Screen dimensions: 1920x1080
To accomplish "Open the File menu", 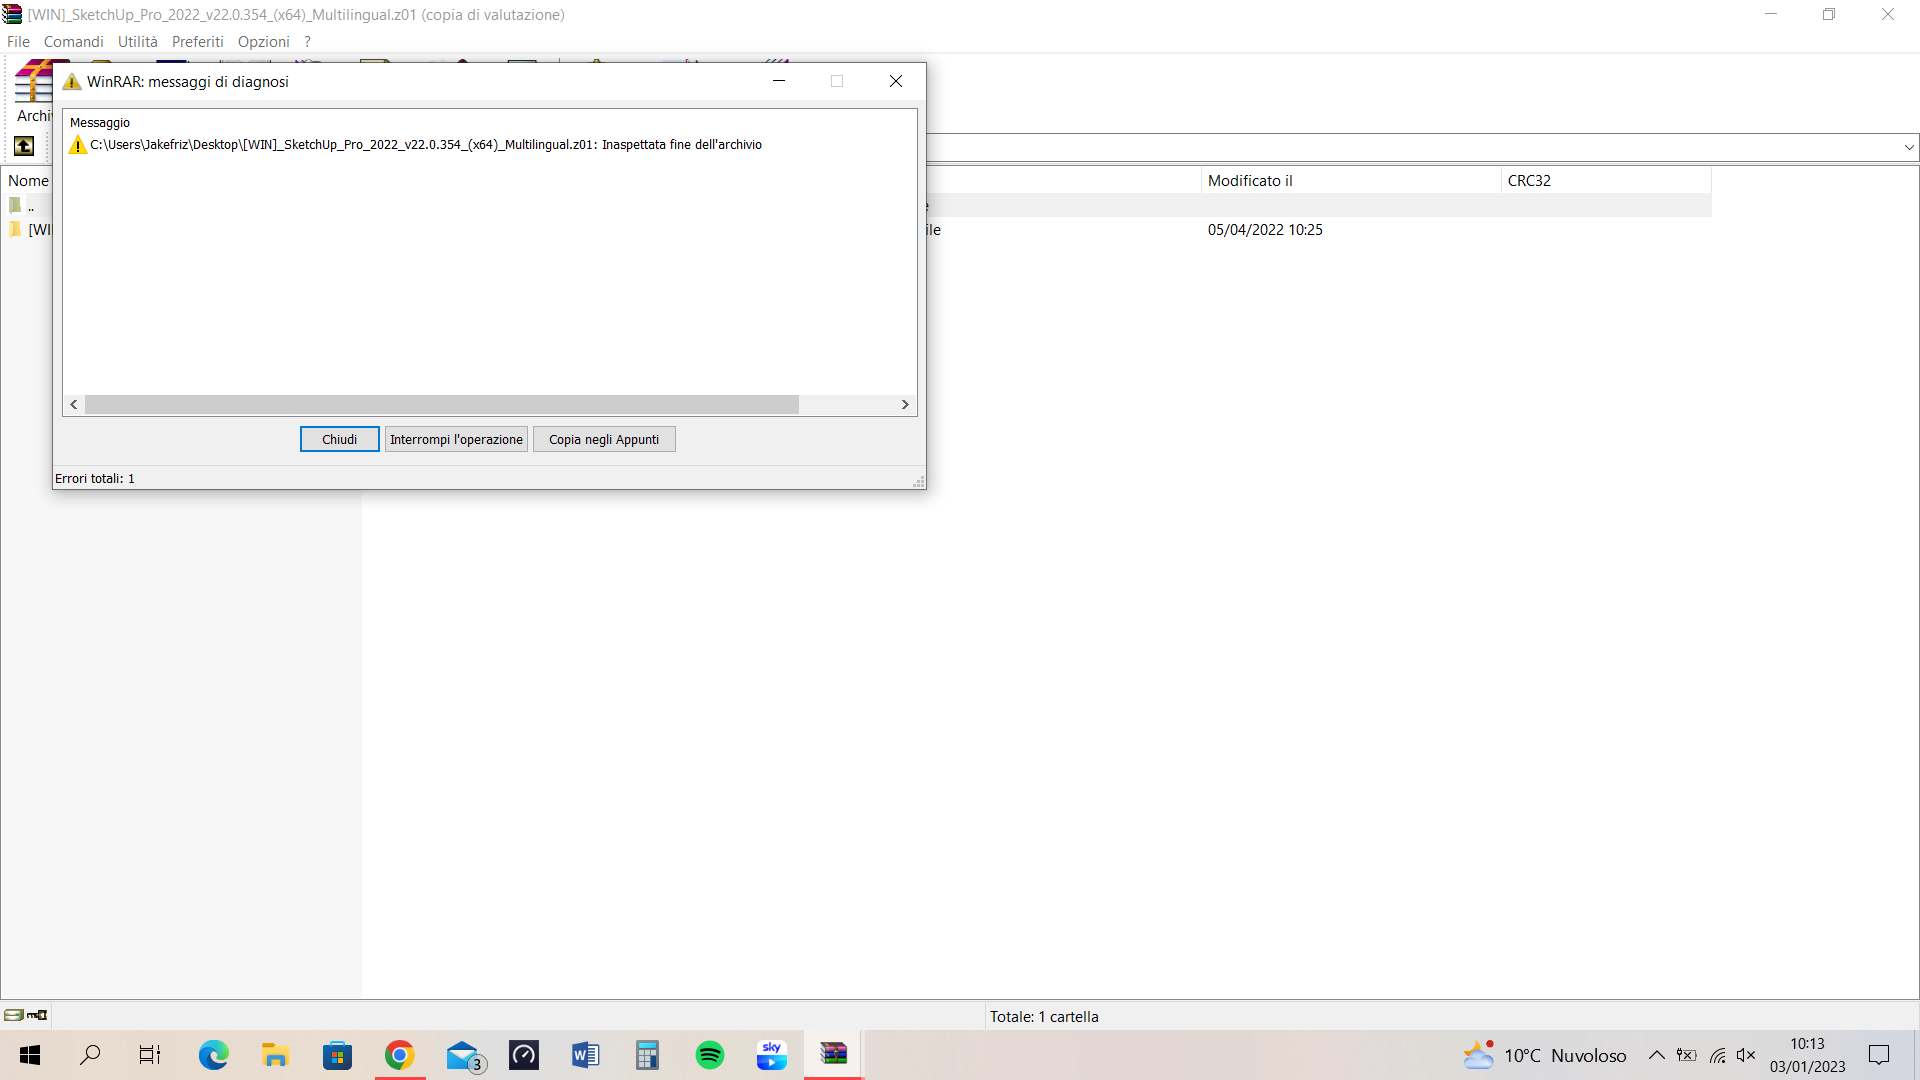I will (x=18, y=41).
